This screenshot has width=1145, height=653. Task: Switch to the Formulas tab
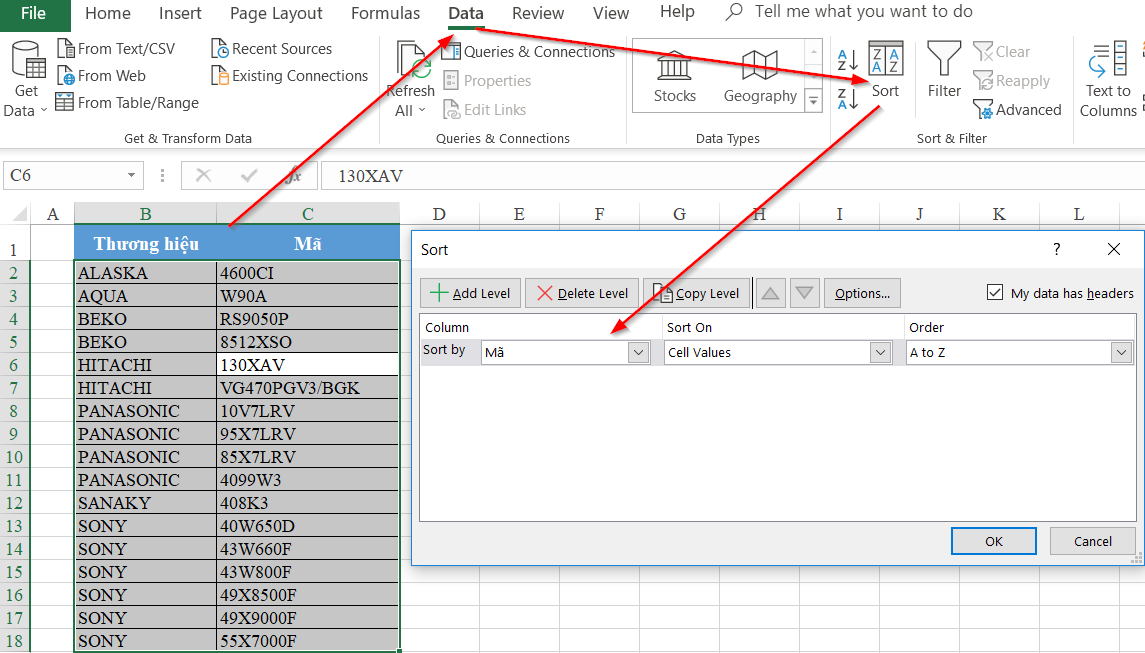[x=386, y=14]
